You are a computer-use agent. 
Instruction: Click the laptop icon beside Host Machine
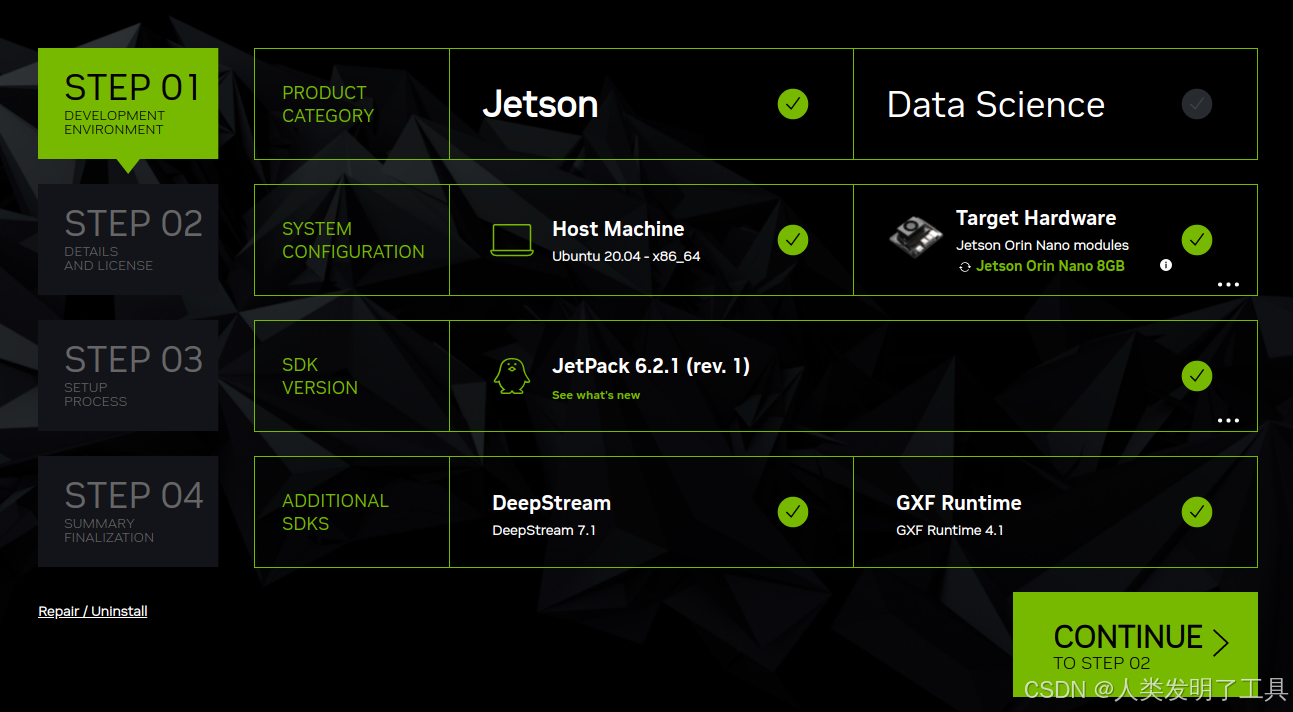(x=512, y=240)
